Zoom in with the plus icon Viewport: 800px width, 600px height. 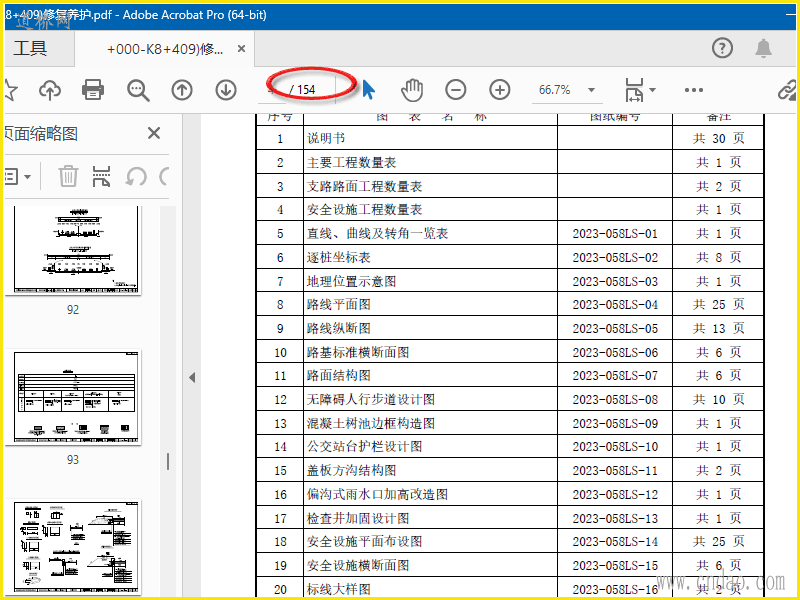[x=499, y=90]
